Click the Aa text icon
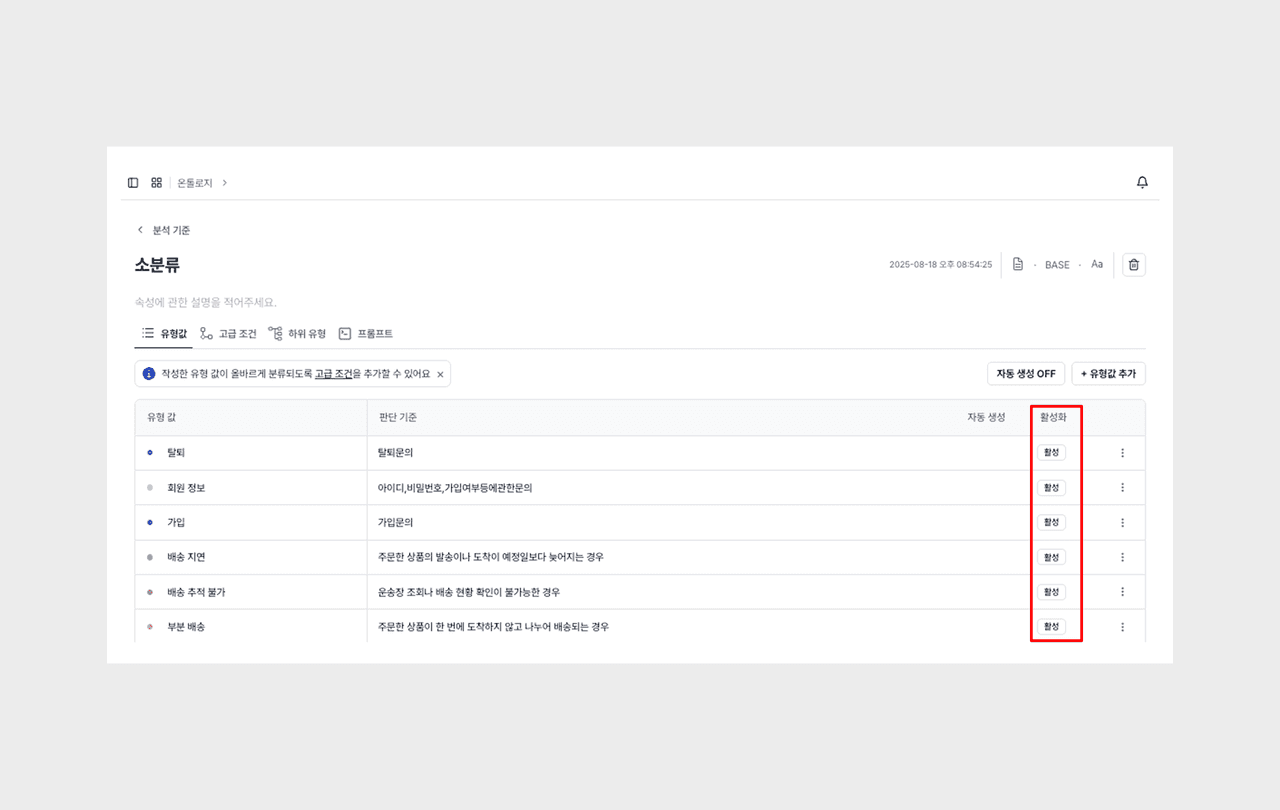Image resolution: width=1280 pixels, height=810 pixels. [x=1097, y=264]
